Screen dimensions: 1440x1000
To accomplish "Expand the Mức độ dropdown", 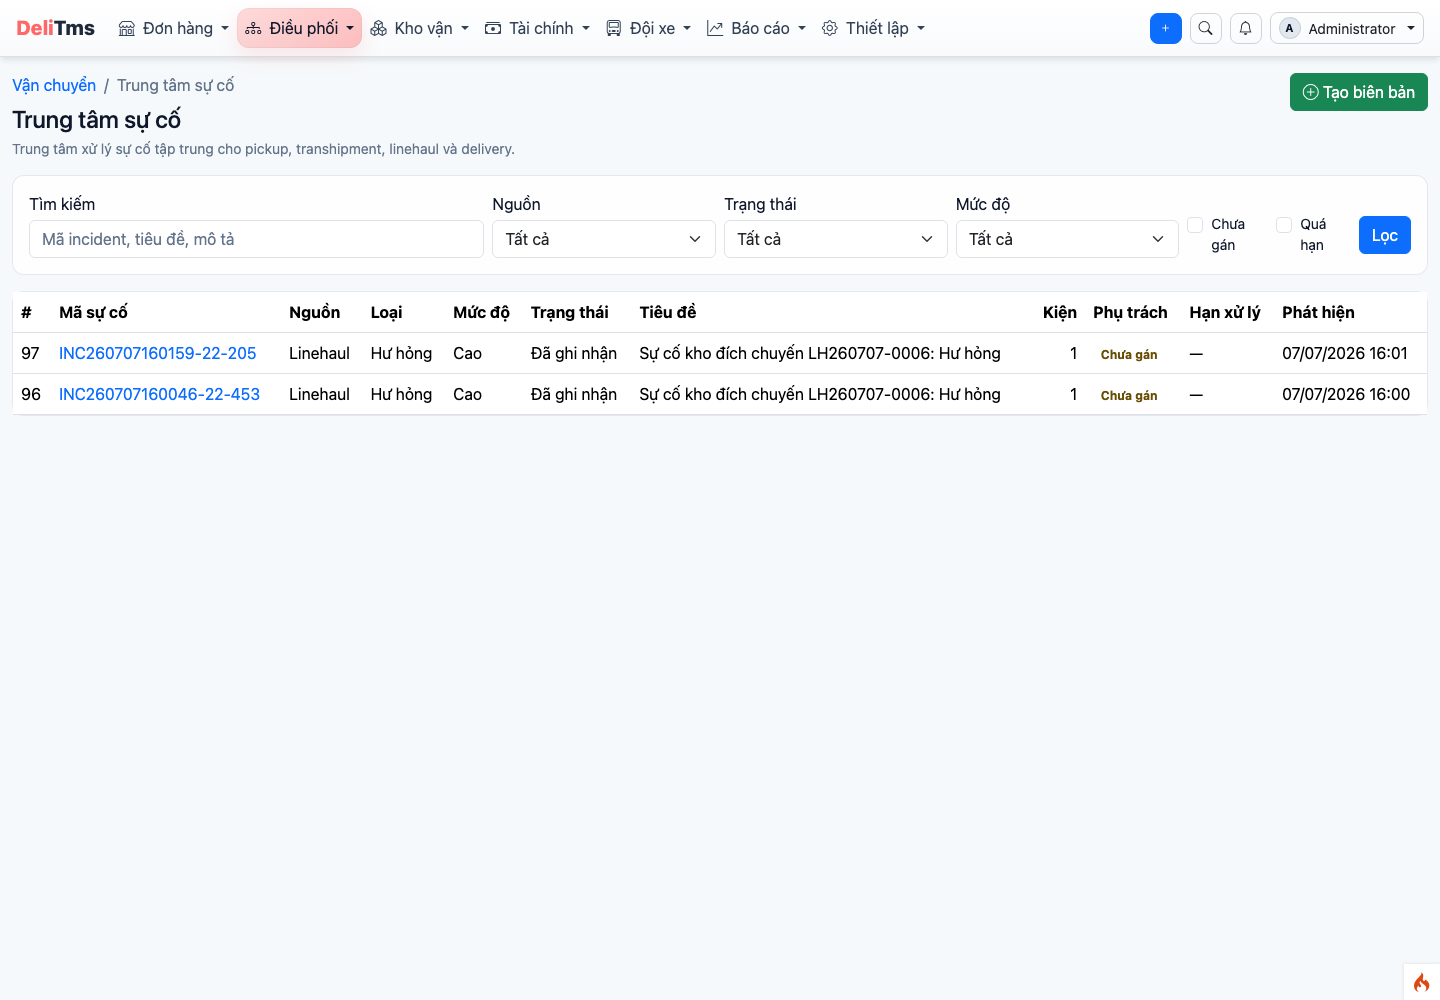I will click(1067, 239).
